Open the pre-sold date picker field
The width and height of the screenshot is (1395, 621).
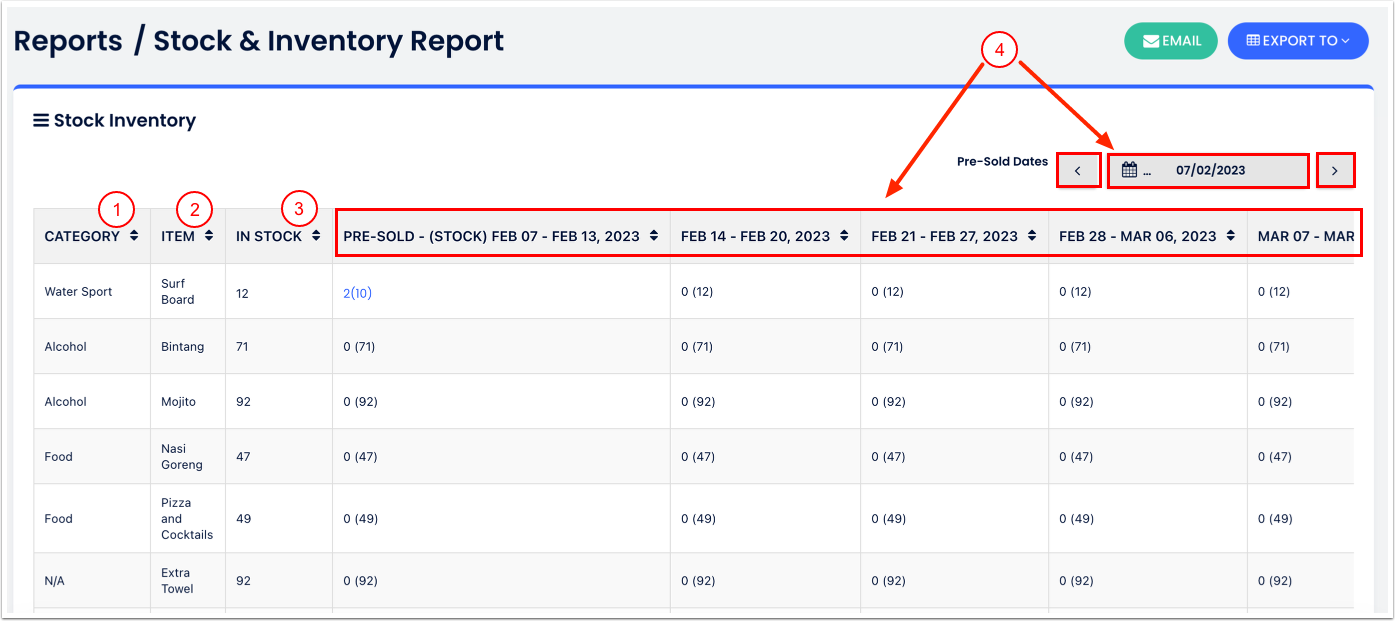[1209, 170]
